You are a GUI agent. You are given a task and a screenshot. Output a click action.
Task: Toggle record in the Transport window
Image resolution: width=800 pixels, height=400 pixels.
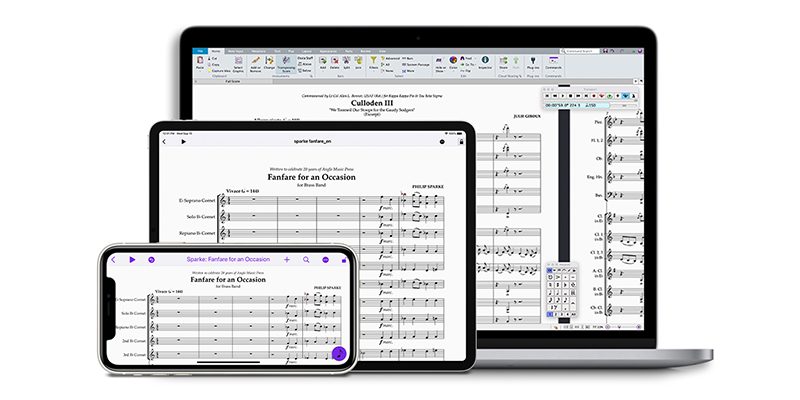click(594, 96)
